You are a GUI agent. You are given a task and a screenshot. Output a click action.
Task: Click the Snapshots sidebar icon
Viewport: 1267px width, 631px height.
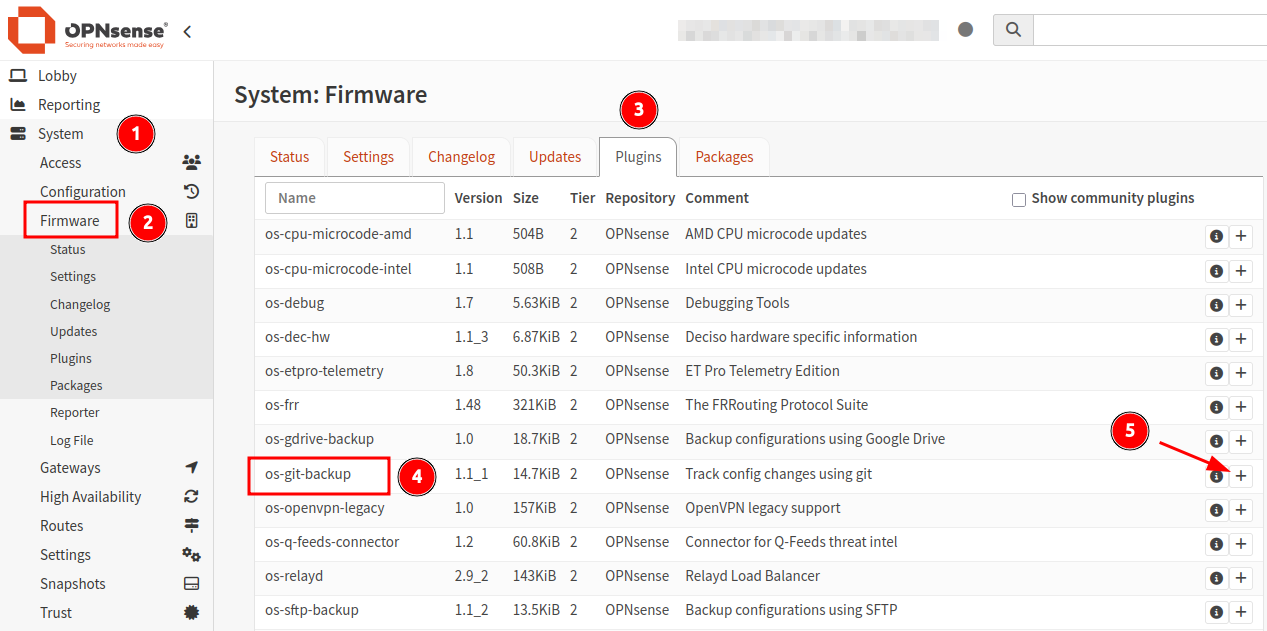click(192, 583)
